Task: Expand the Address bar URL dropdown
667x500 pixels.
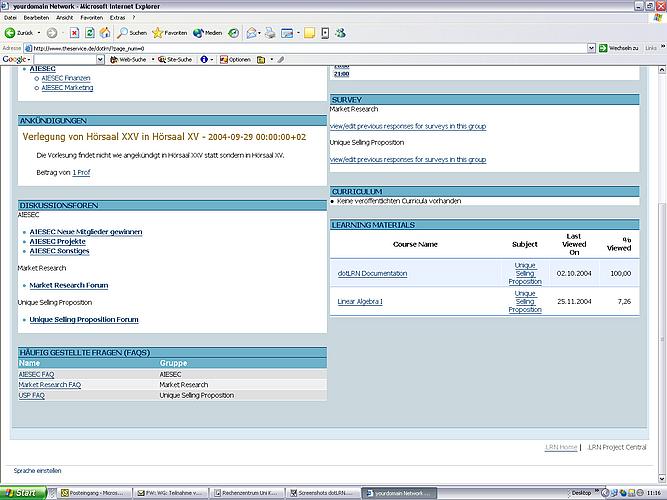Action: (x=591, y=48)
